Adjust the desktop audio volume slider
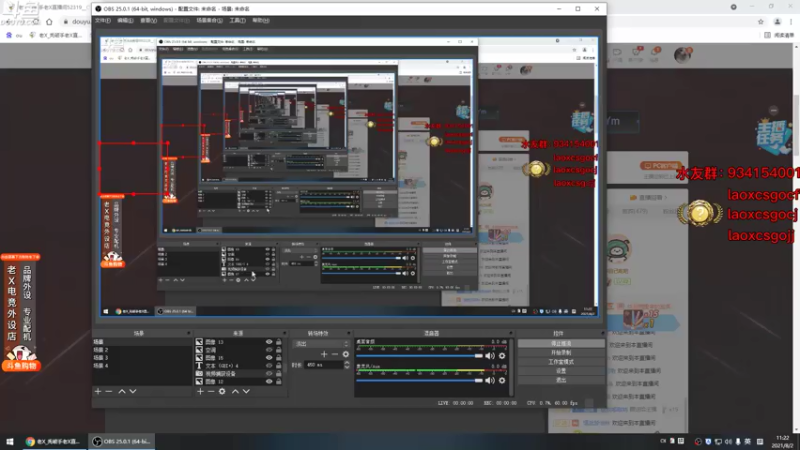The image size is (800, 450). 419,356
